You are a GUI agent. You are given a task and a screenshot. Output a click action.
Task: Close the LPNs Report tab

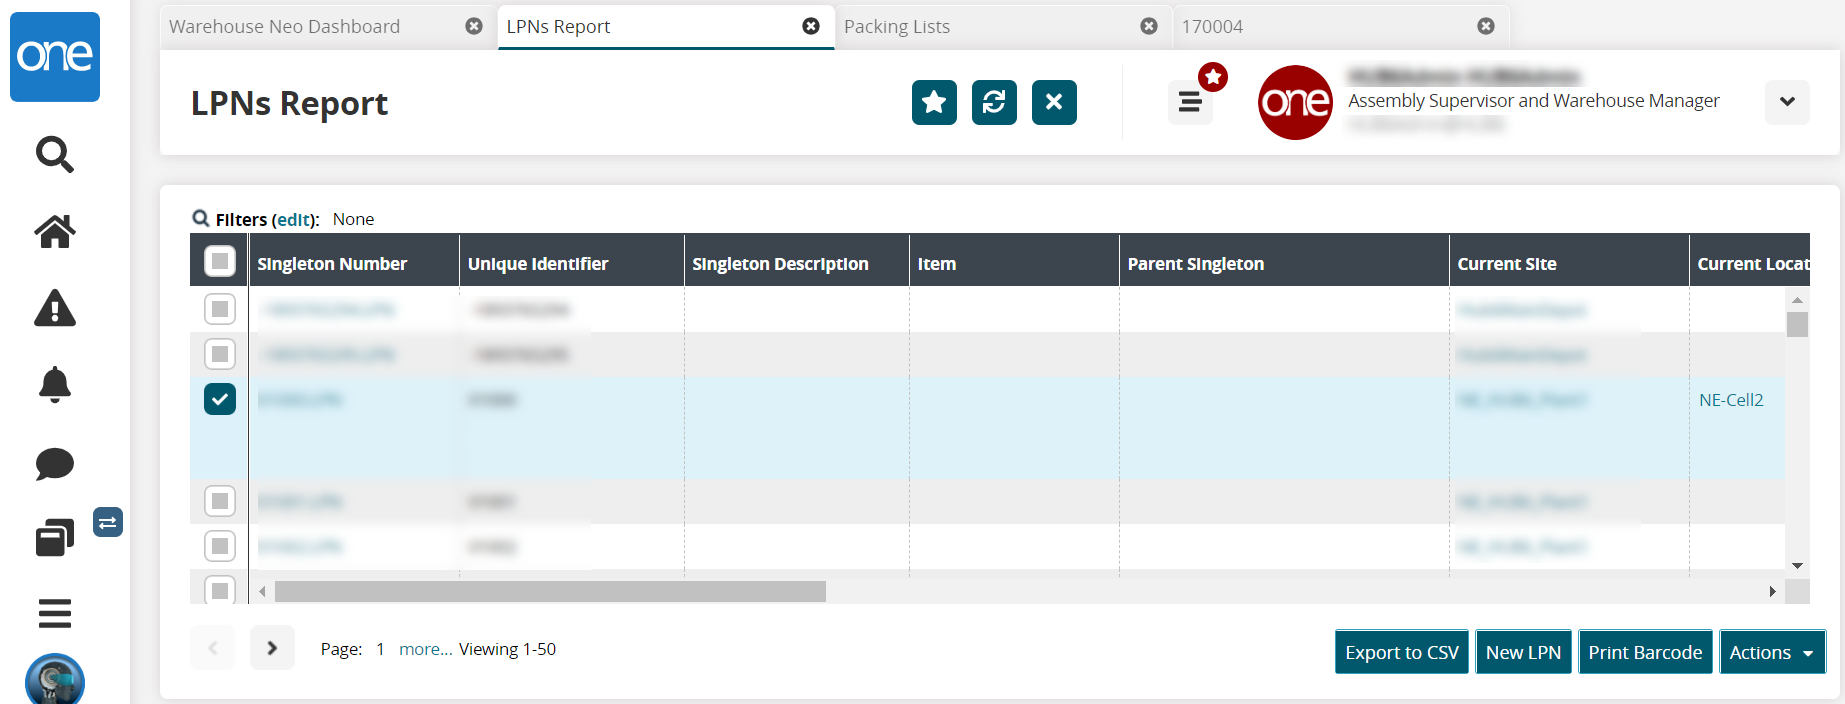coord(811,26)
